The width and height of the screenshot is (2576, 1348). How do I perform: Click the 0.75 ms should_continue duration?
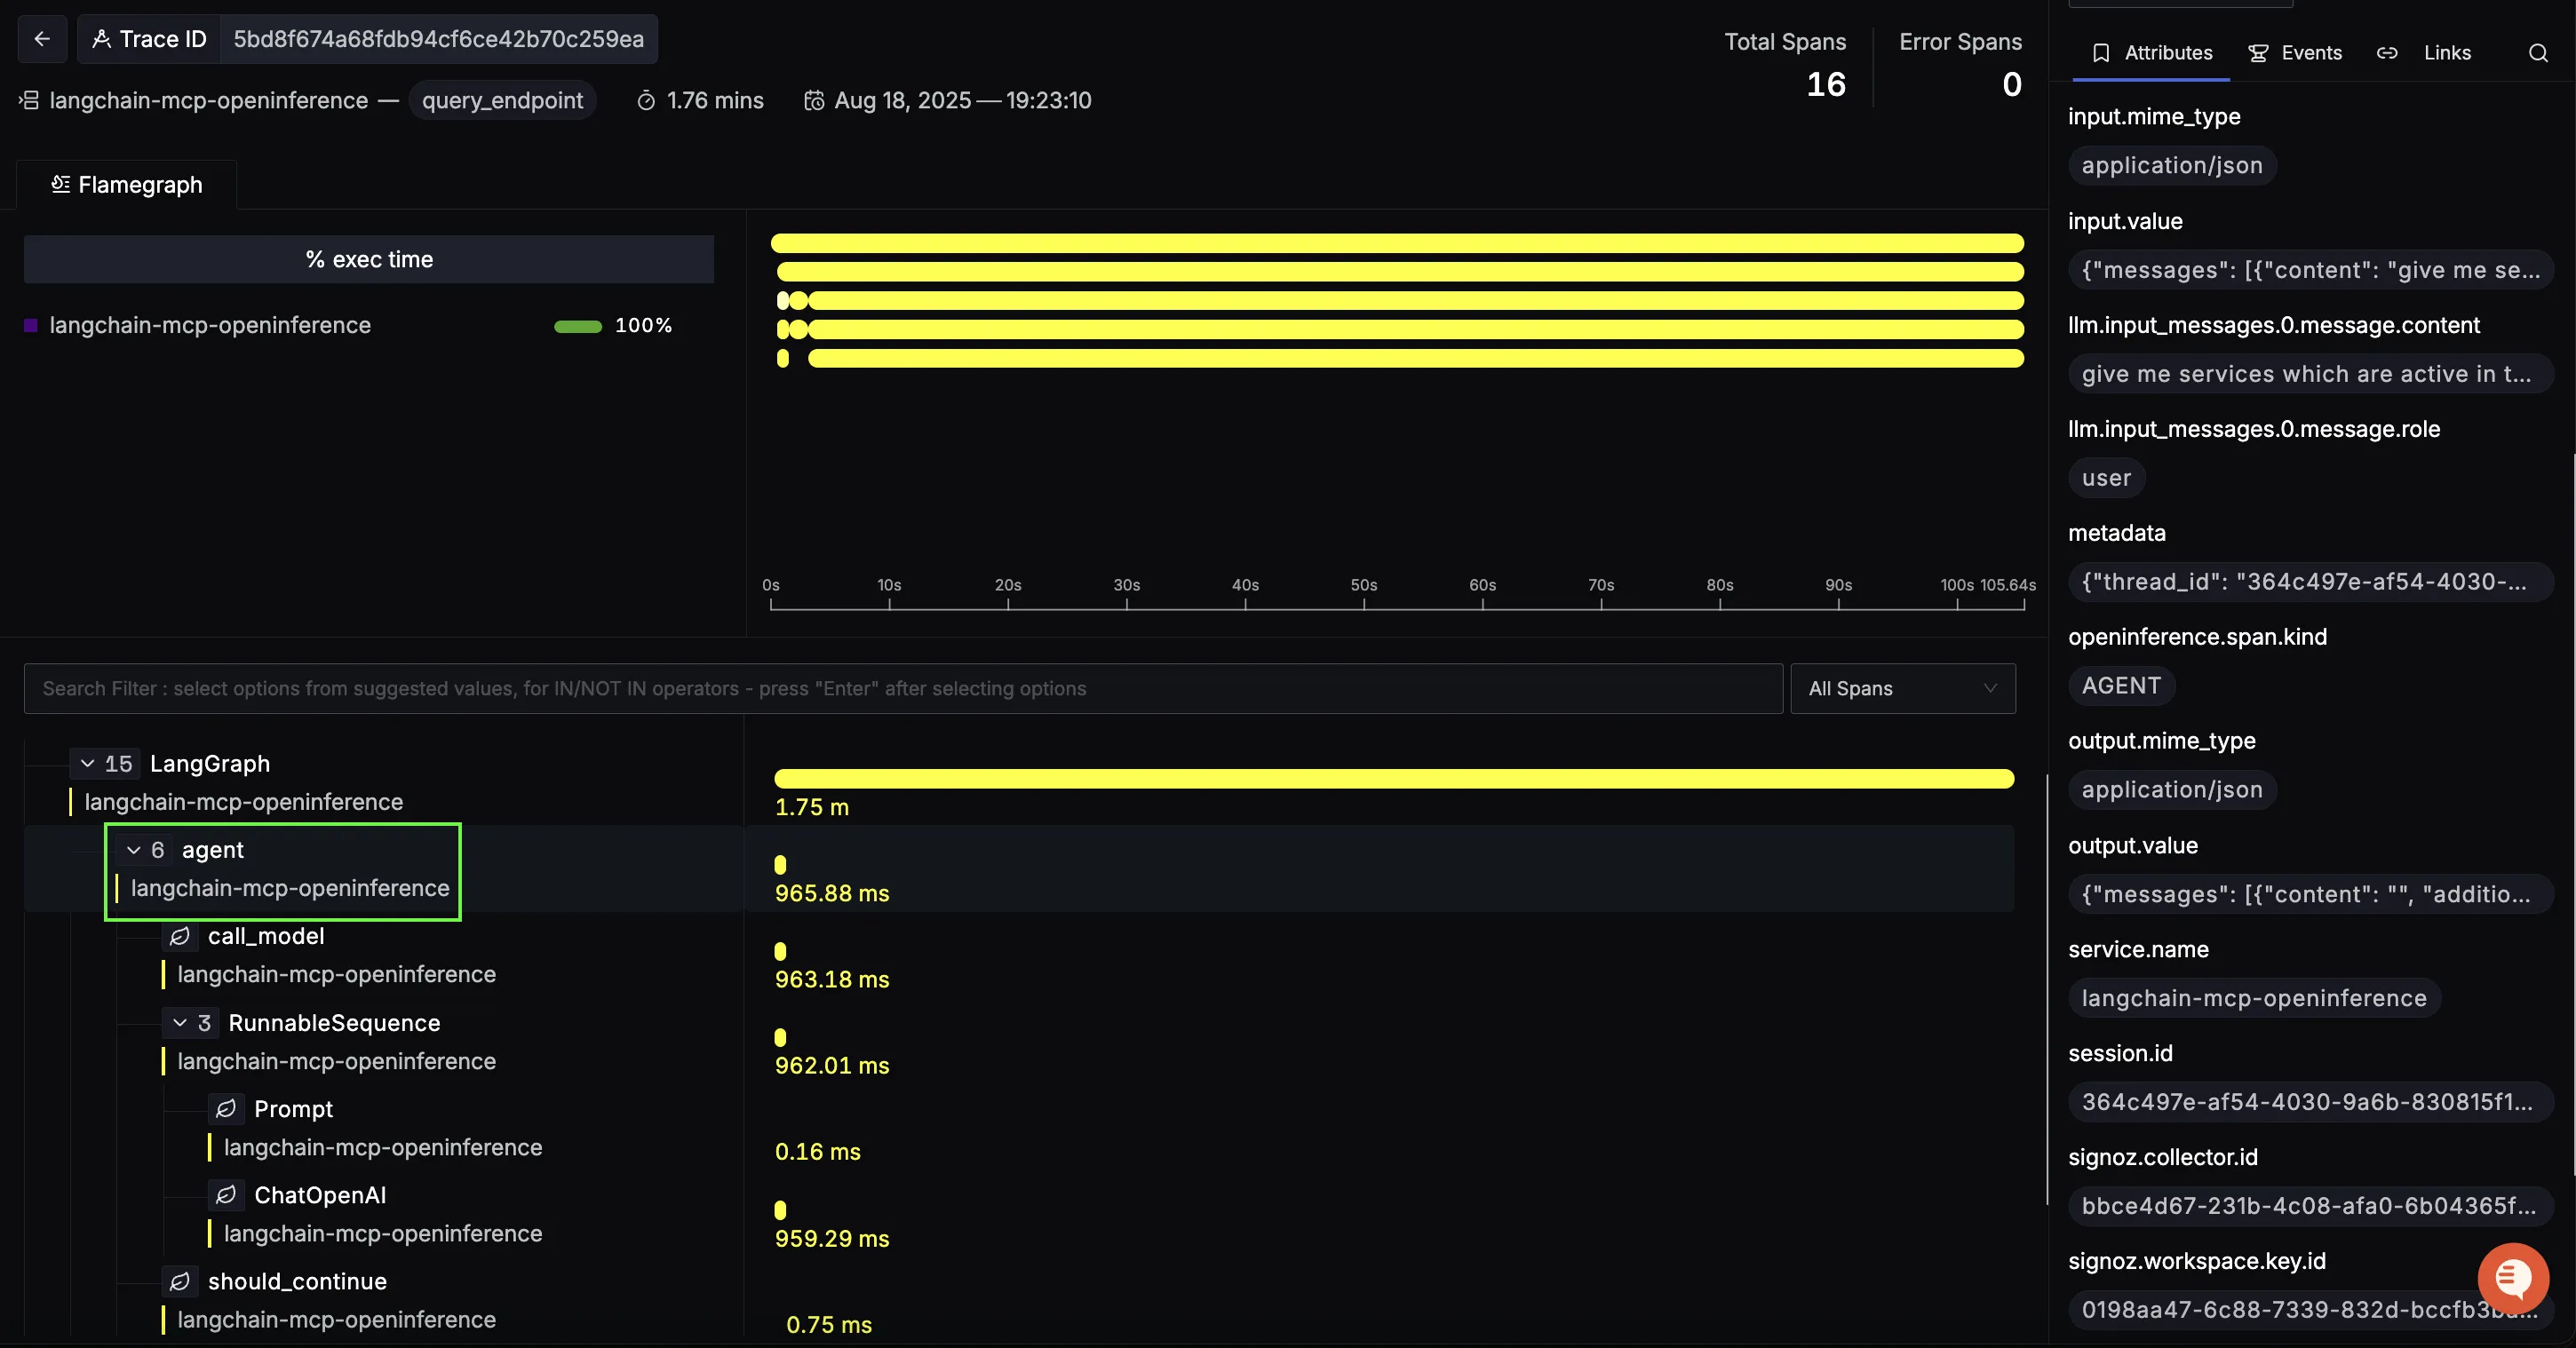pyautogui.click(x=829, y=1324)
